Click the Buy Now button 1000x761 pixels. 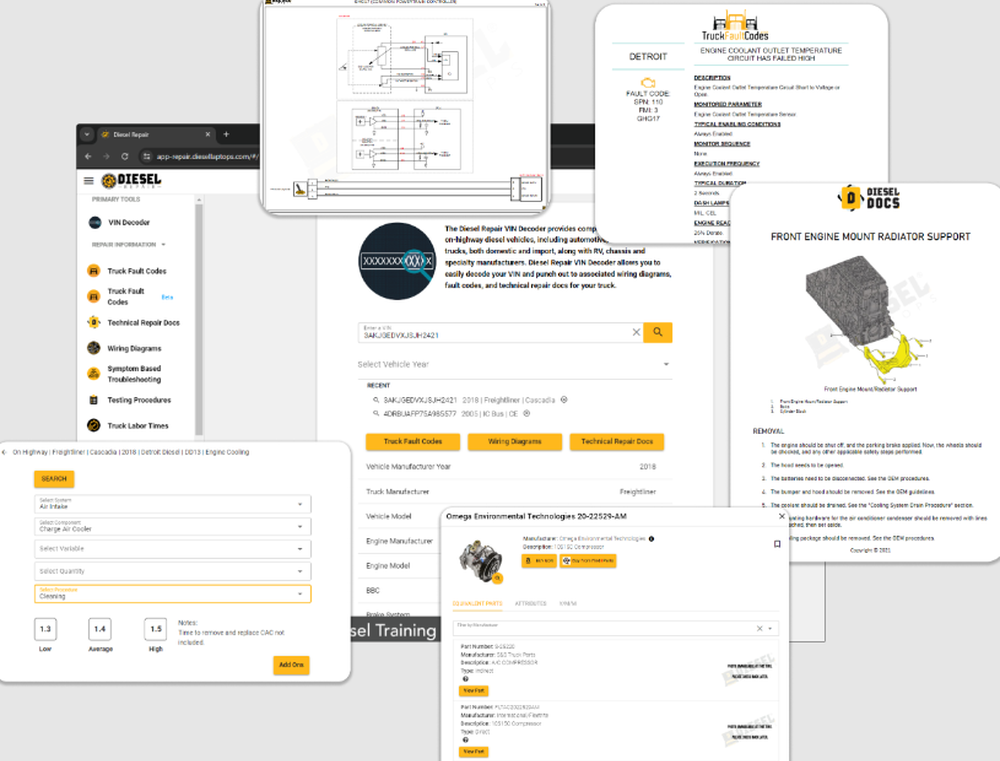pyautogui.click(x=539, y=561)
